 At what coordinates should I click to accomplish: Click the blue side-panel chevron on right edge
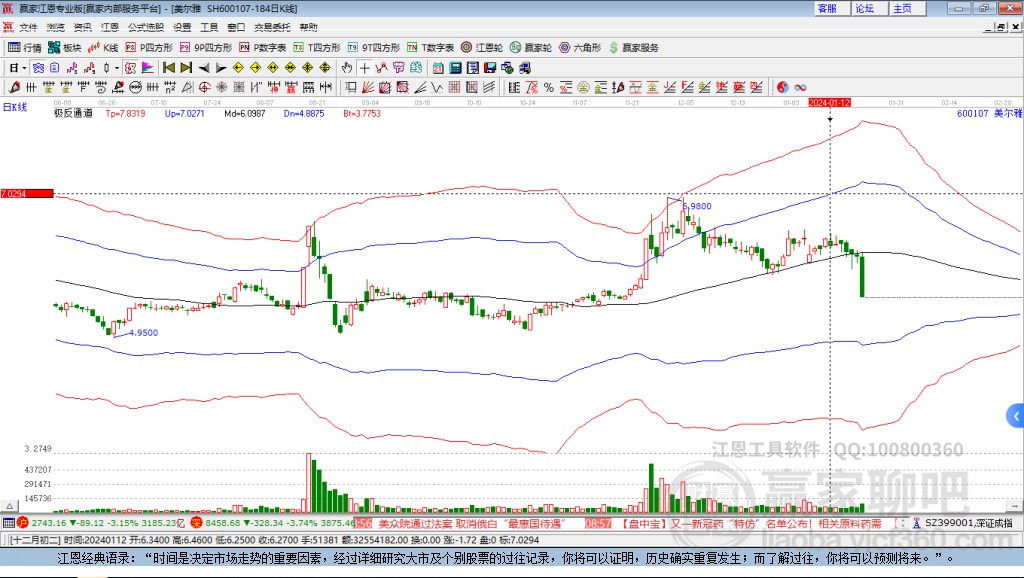[1016, 415]
